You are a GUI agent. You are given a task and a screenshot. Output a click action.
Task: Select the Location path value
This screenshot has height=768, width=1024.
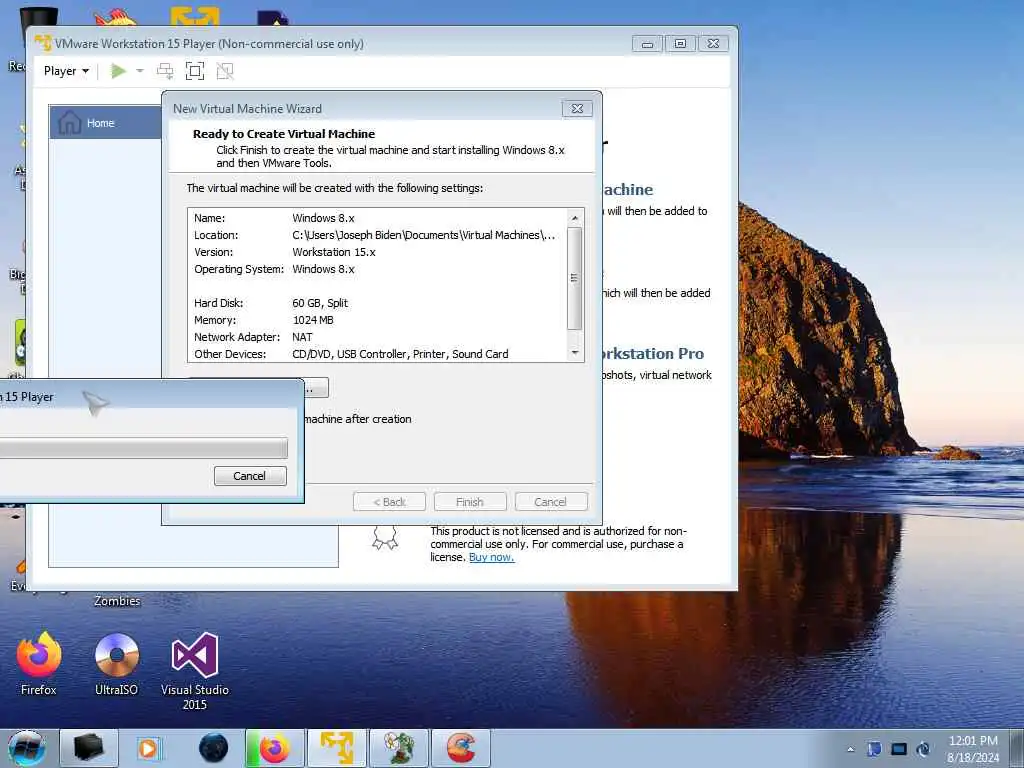[424, 235]
